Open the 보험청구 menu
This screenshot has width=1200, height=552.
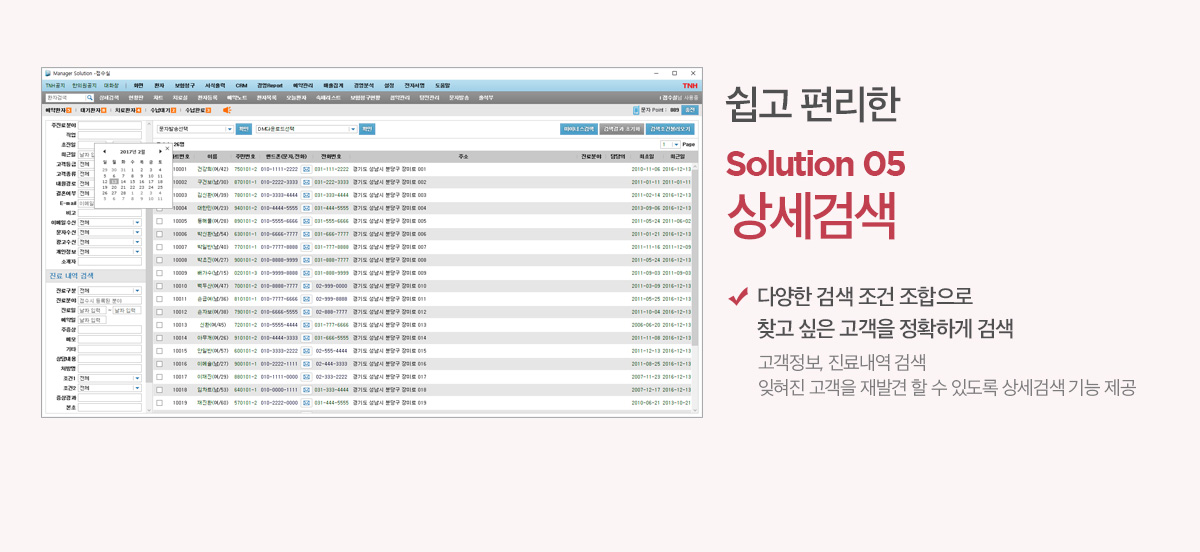(185, 86)
